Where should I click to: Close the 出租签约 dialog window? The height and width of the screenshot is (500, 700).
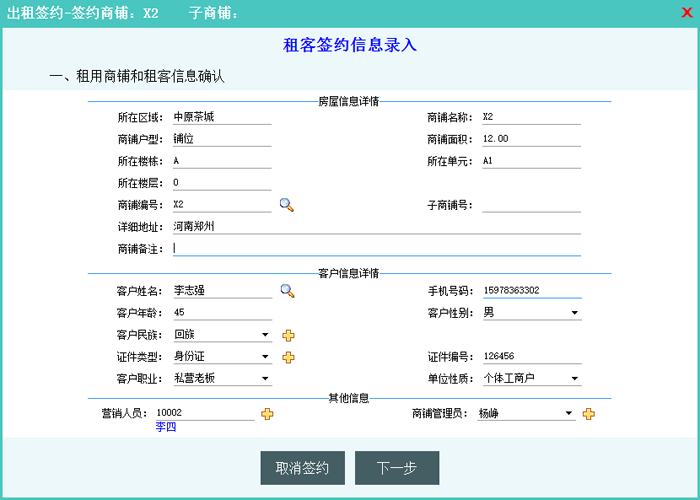tap(686, 13)
